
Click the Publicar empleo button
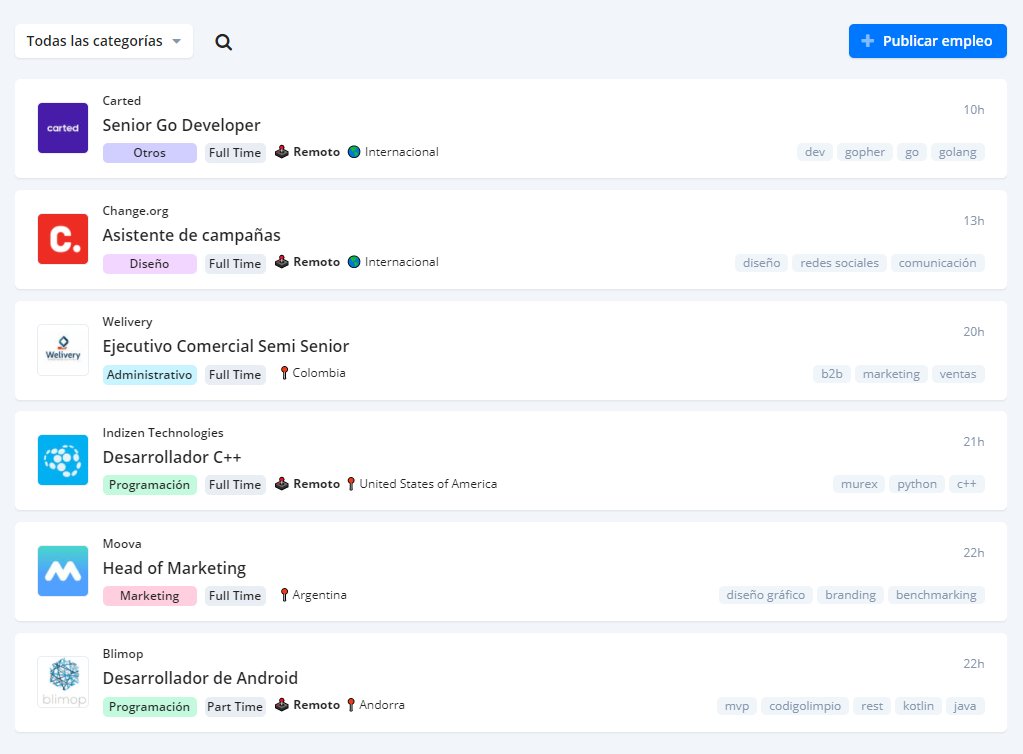(x=927, y=41)
